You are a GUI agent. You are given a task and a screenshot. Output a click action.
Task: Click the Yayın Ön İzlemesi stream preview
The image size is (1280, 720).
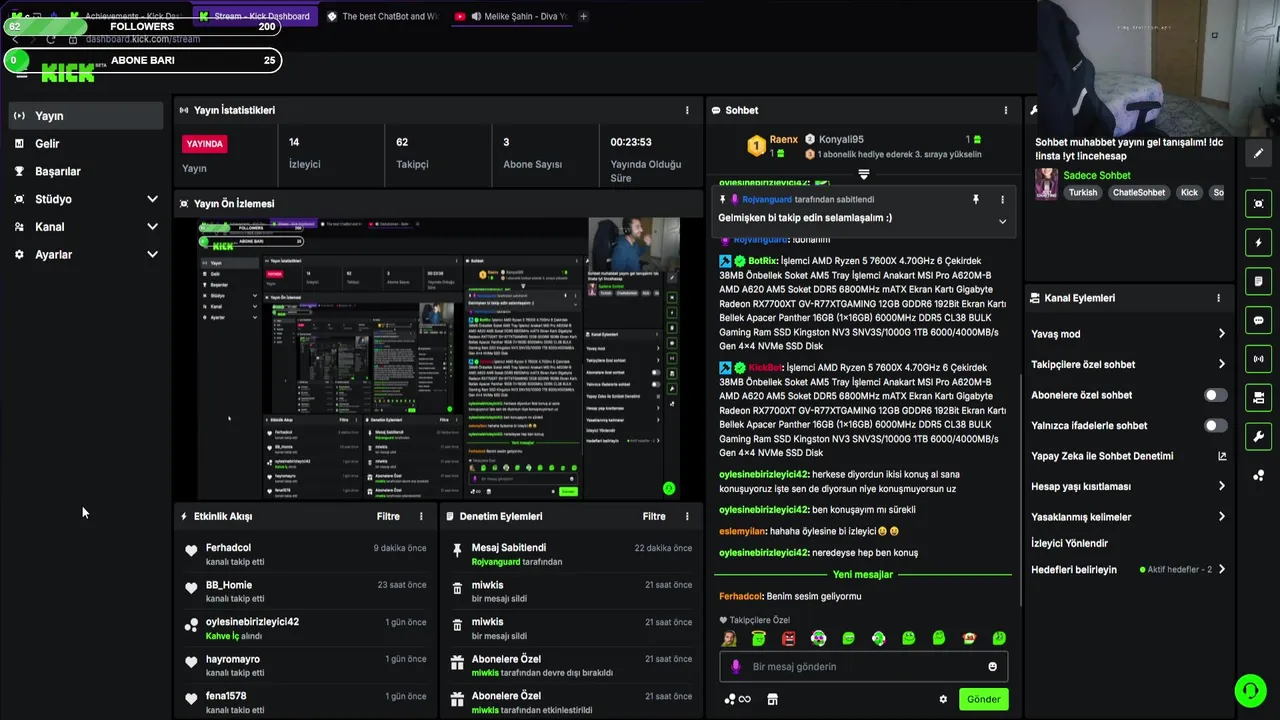[x=439, y=358]
